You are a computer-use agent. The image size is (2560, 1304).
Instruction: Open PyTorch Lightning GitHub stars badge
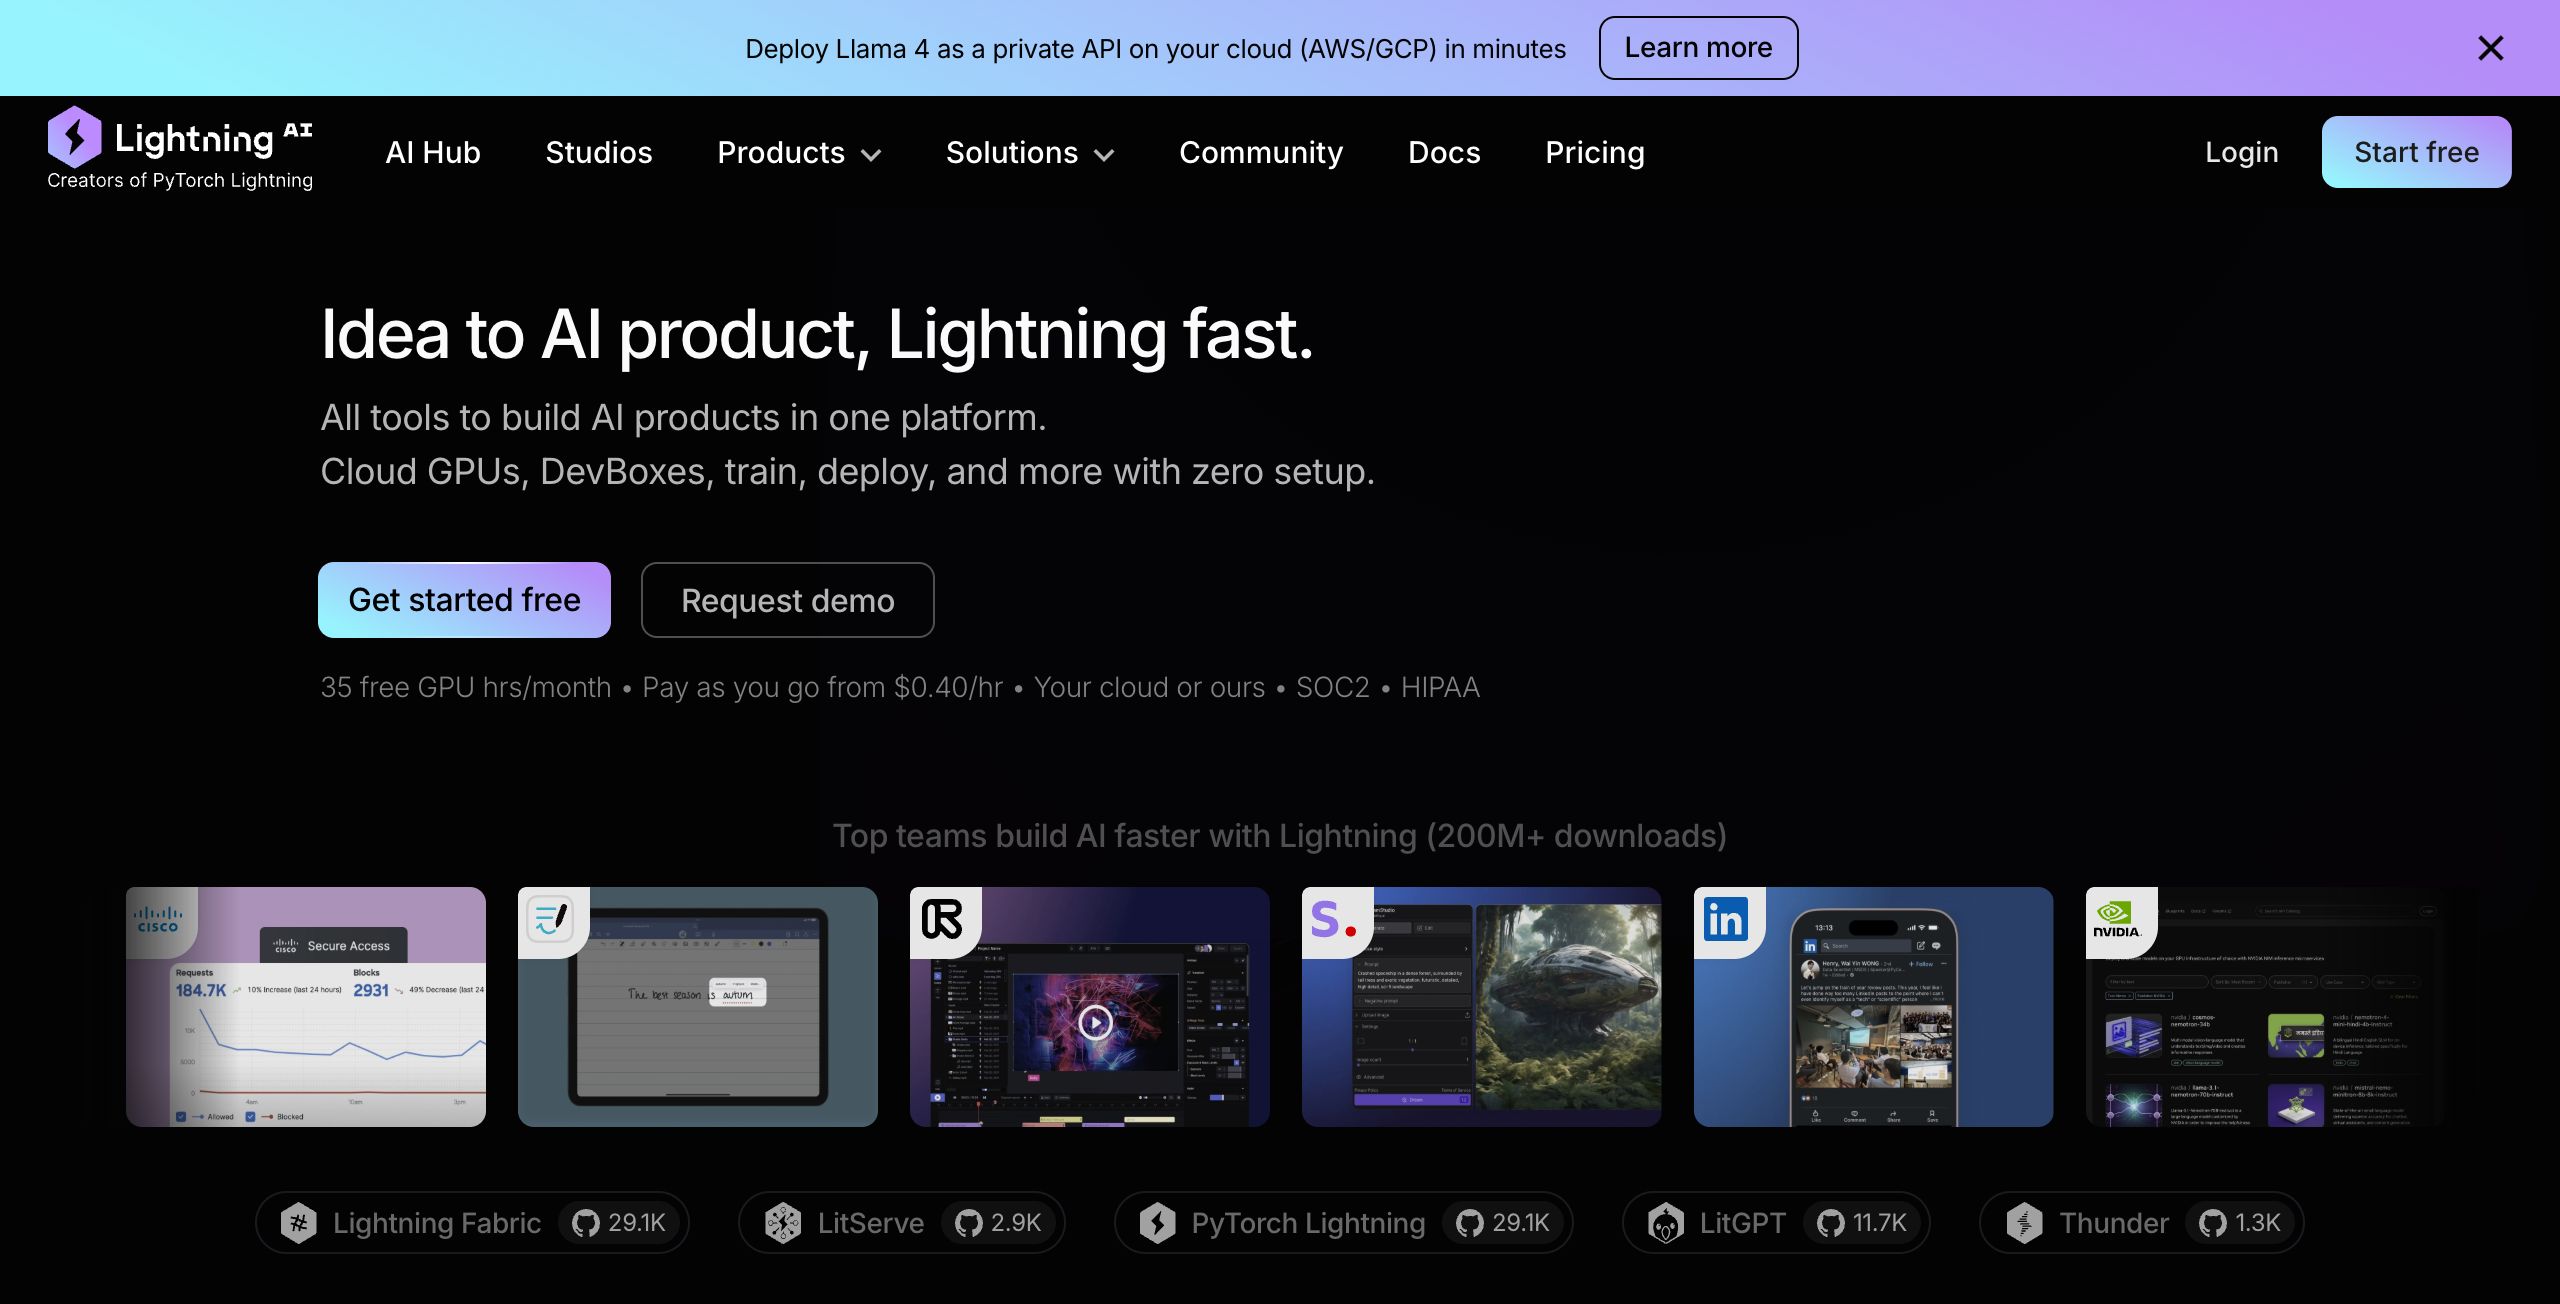pos(1503,1223)
